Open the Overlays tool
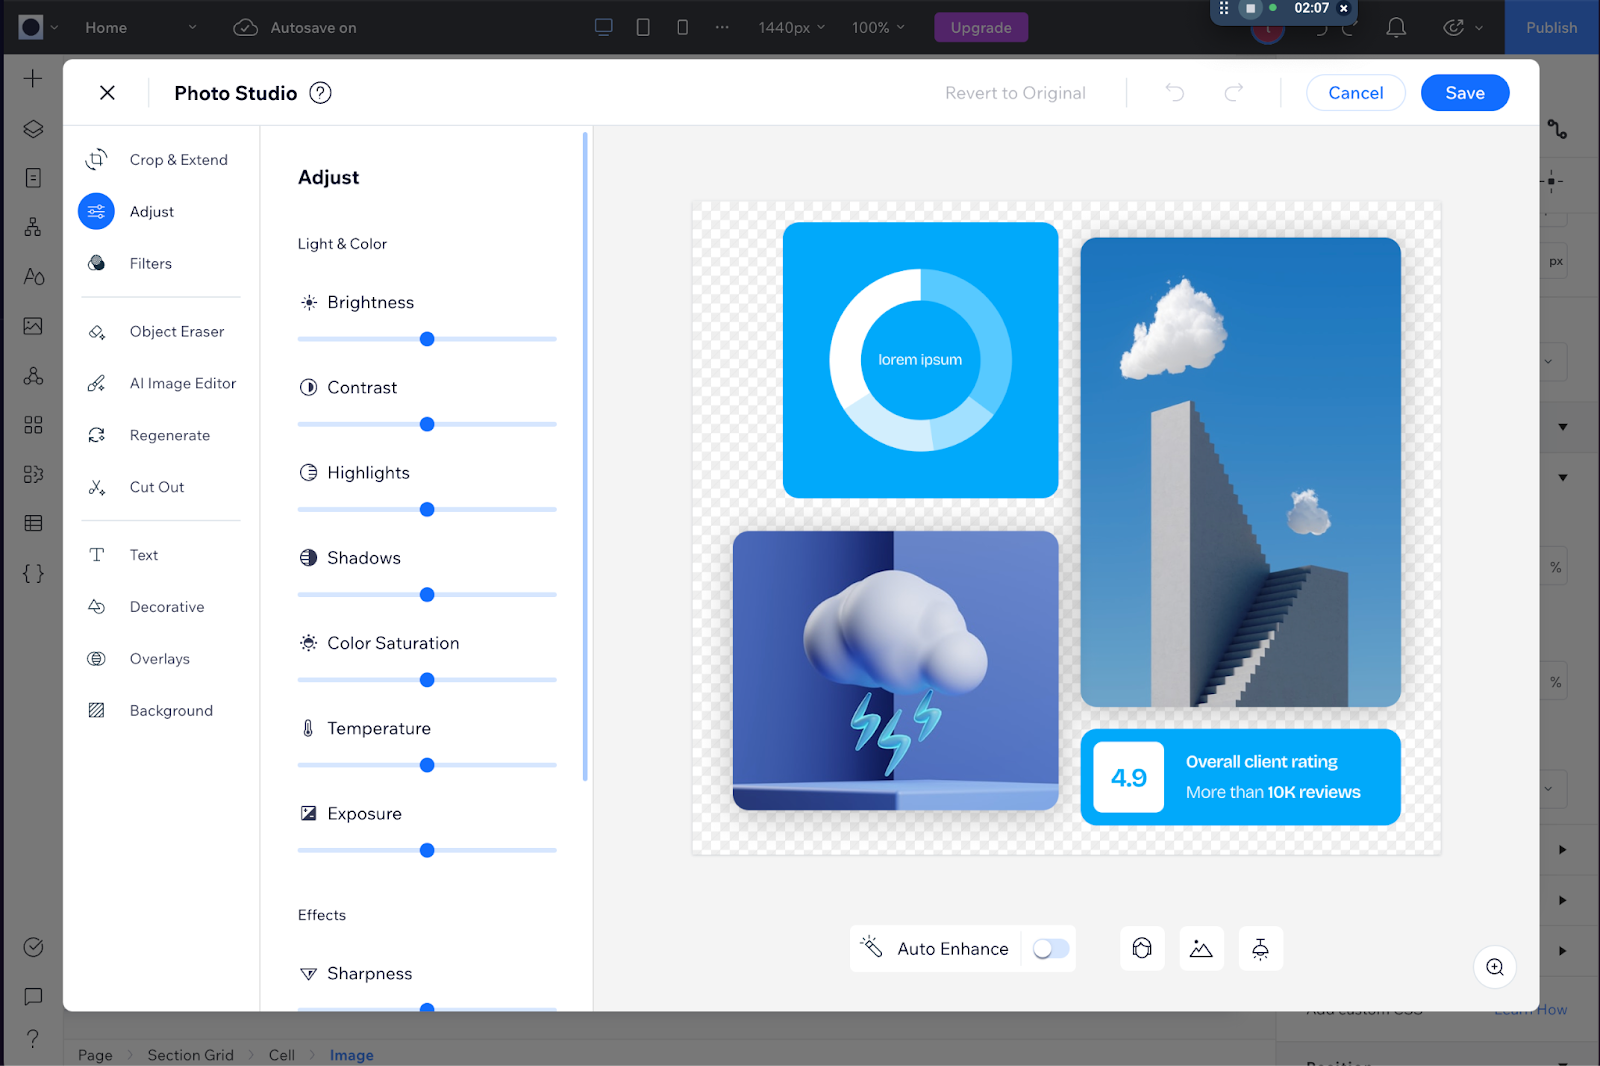Viewport: 1600px width, 1066px height. 159,659
